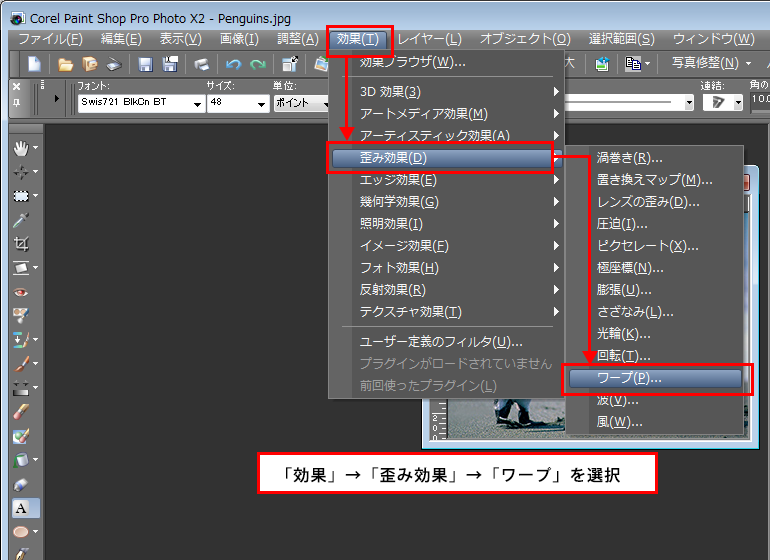The image size is (770, 560).
Task: Select the Pick/Move tool
Action: point(21,172)
